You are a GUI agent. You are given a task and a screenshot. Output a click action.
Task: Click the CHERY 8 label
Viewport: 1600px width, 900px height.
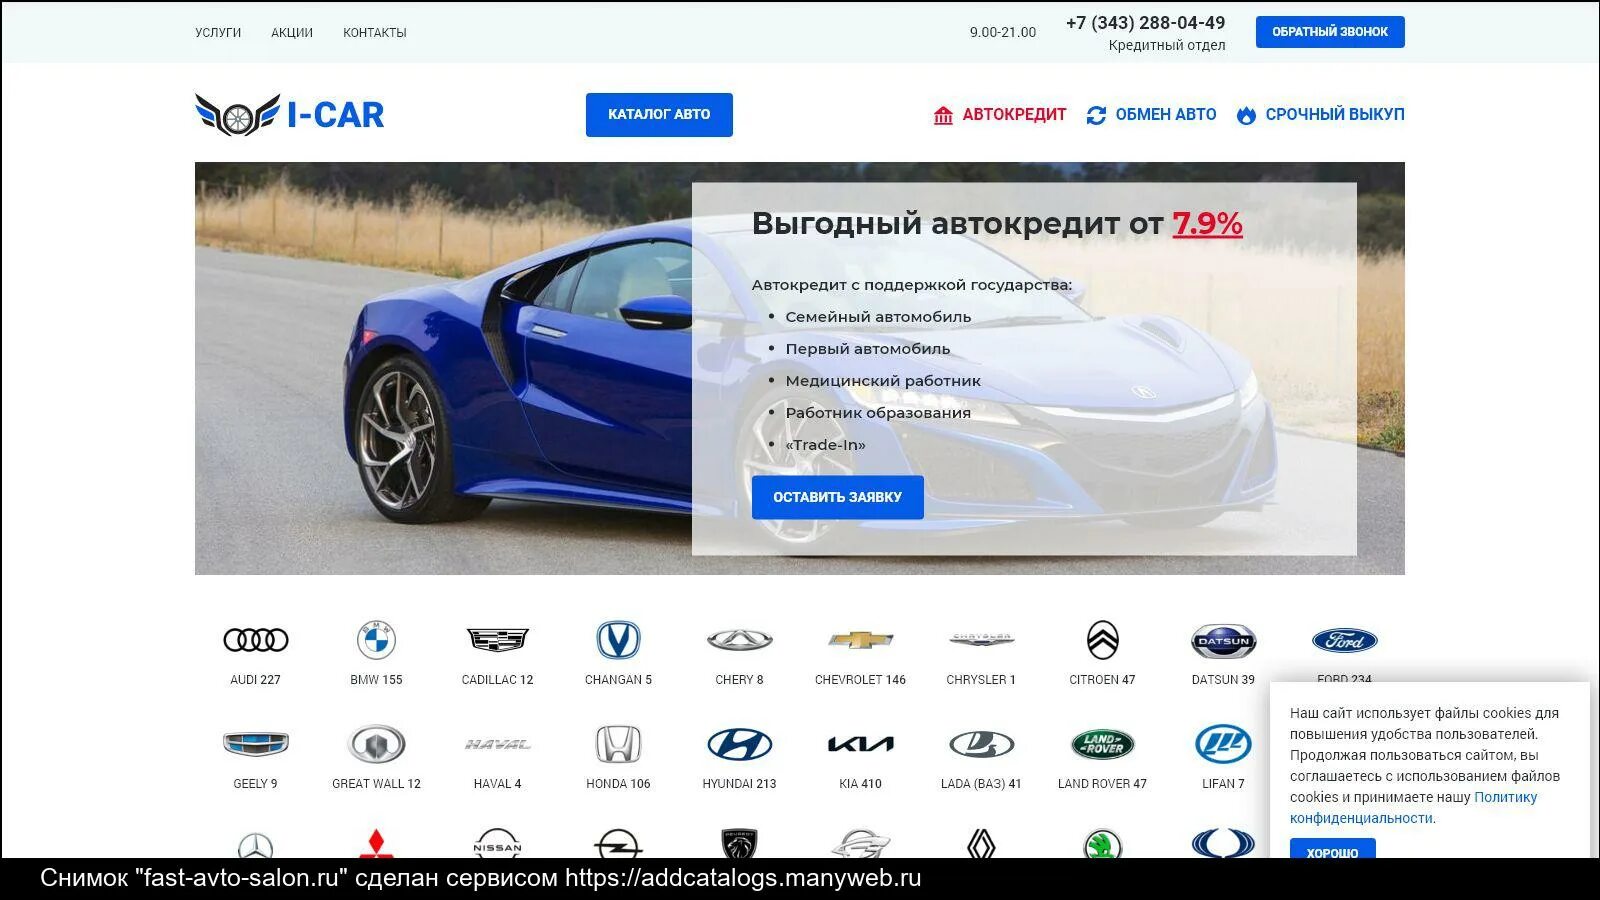(x=739, y=680)
